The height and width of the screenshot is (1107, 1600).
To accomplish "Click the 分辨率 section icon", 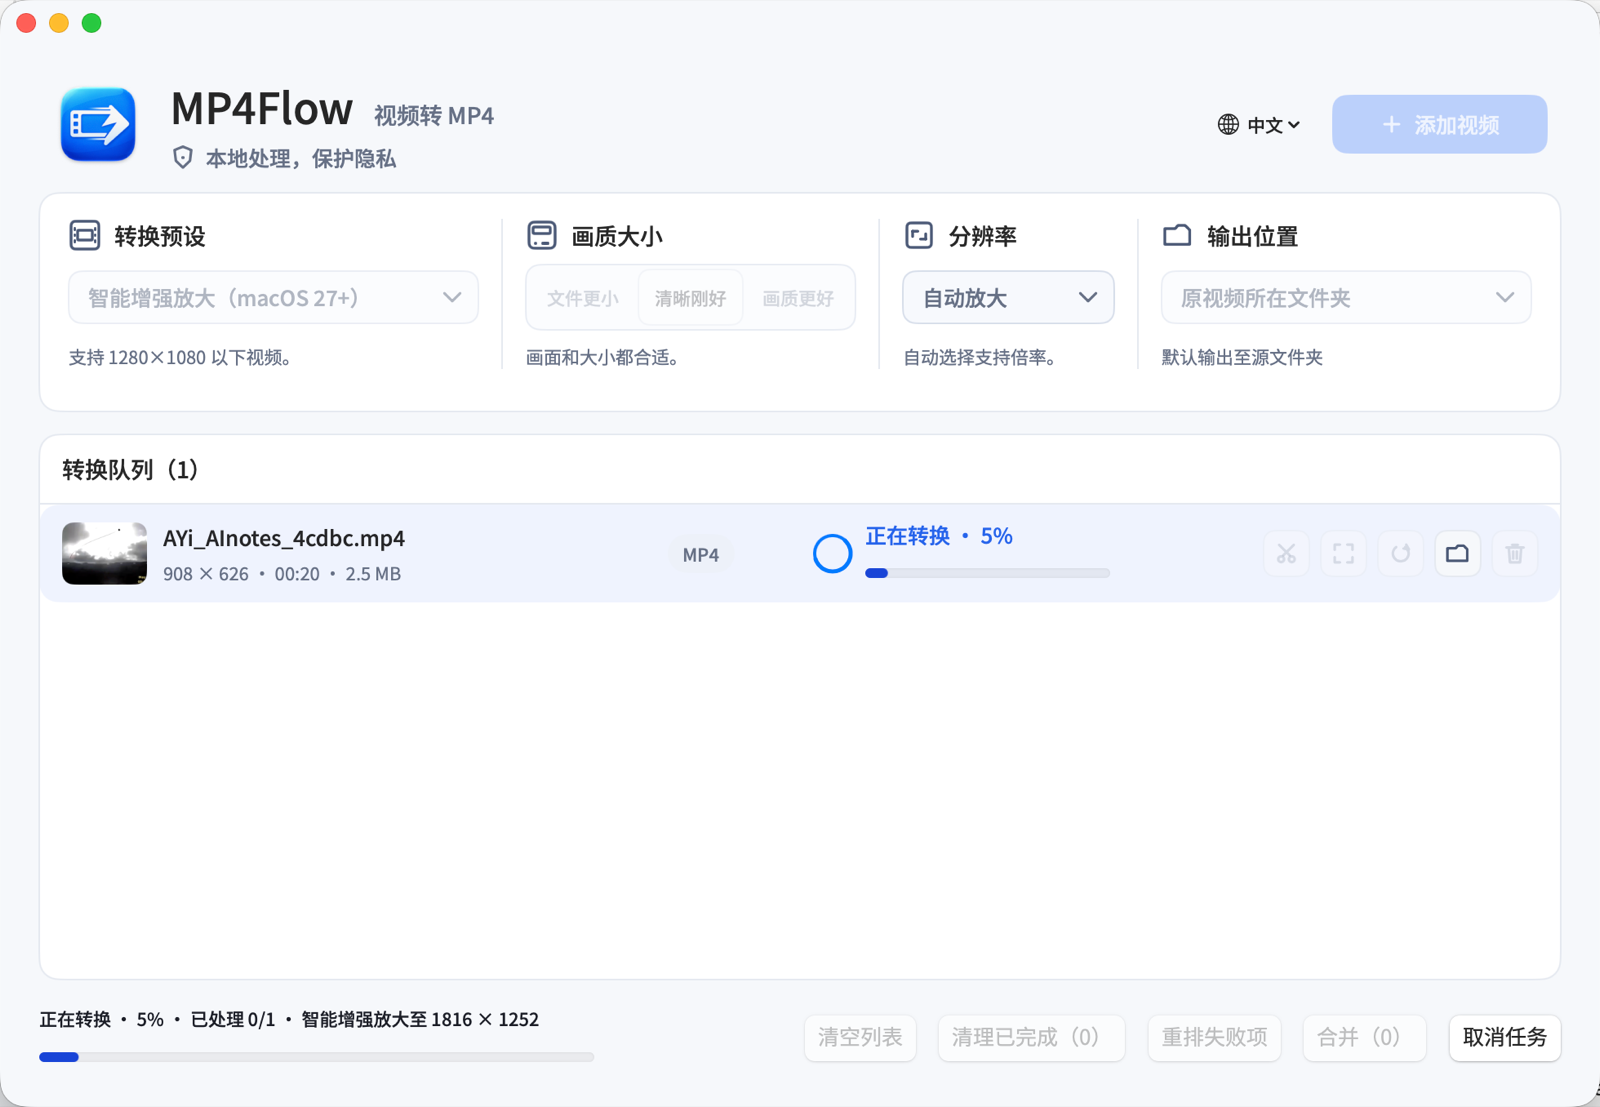I will pyautogui.click(x=919, y=236).
